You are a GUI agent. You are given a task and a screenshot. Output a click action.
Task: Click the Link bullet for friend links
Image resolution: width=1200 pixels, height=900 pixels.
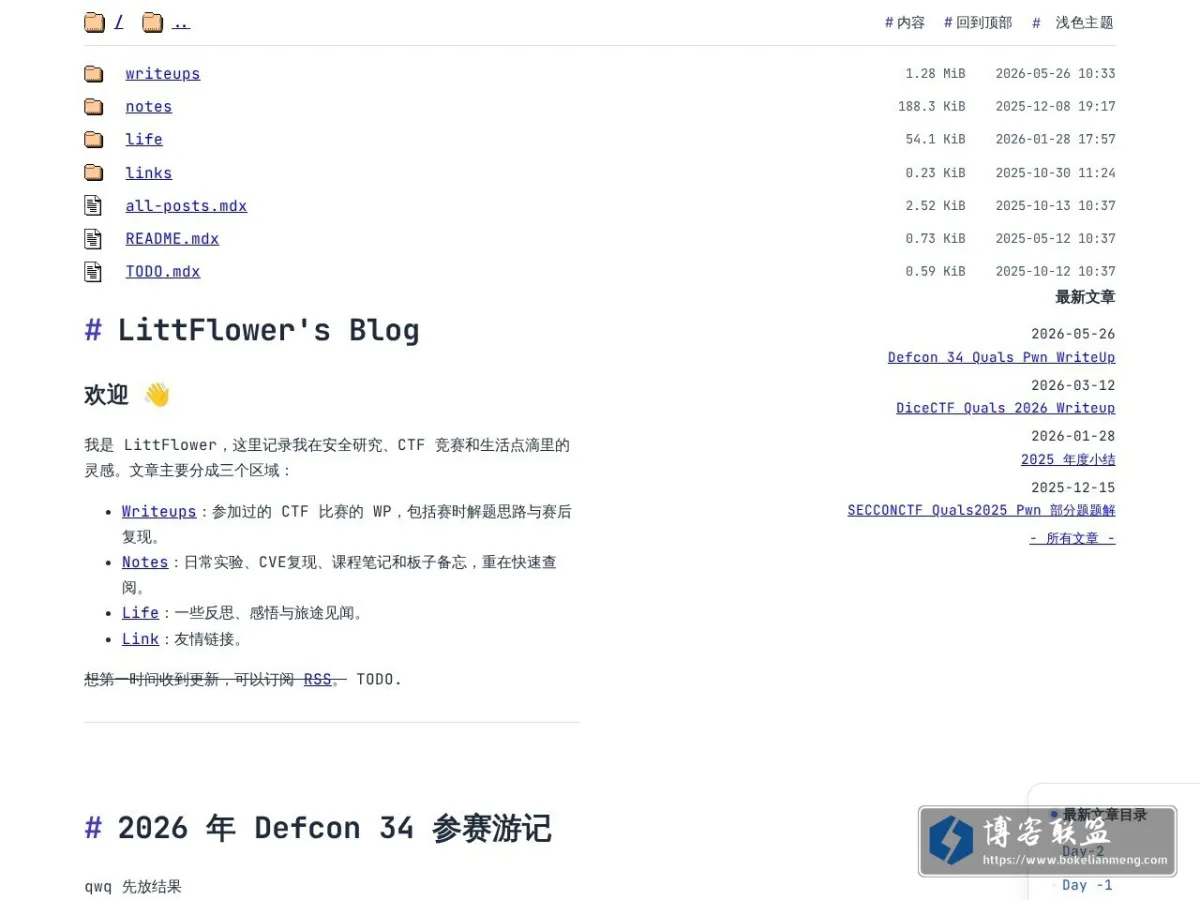tap(140, 639)
